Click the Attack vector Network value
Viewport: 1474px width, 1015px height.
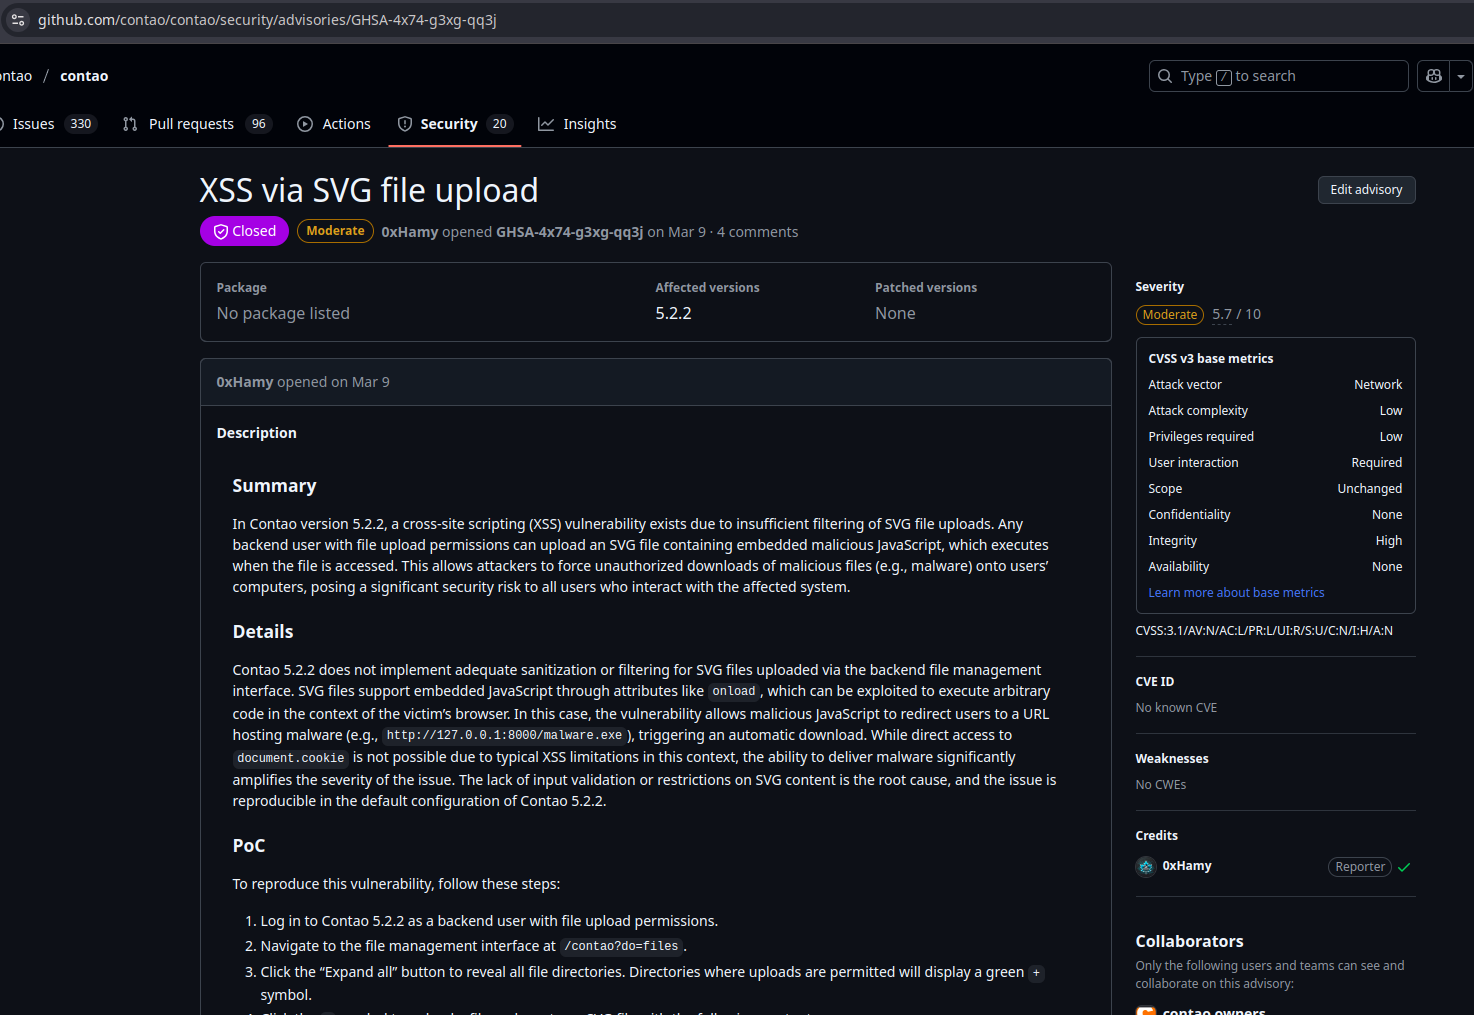pyautogui.click(x=1378, y=385)
